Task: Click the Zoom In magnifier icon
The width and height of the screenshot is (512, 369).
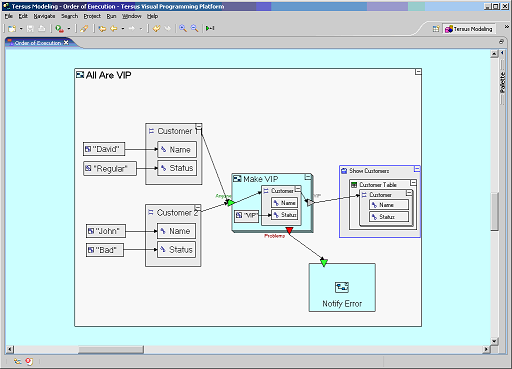Action: coord(183,29)
